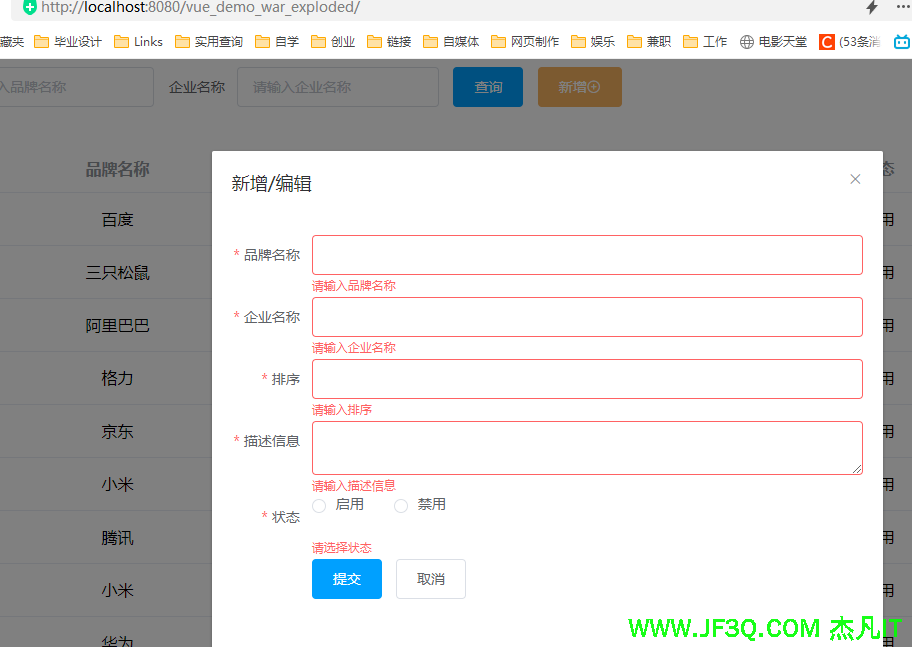Click the 排序 input field
Screen dimensions: 912x647
coord(587,379)
